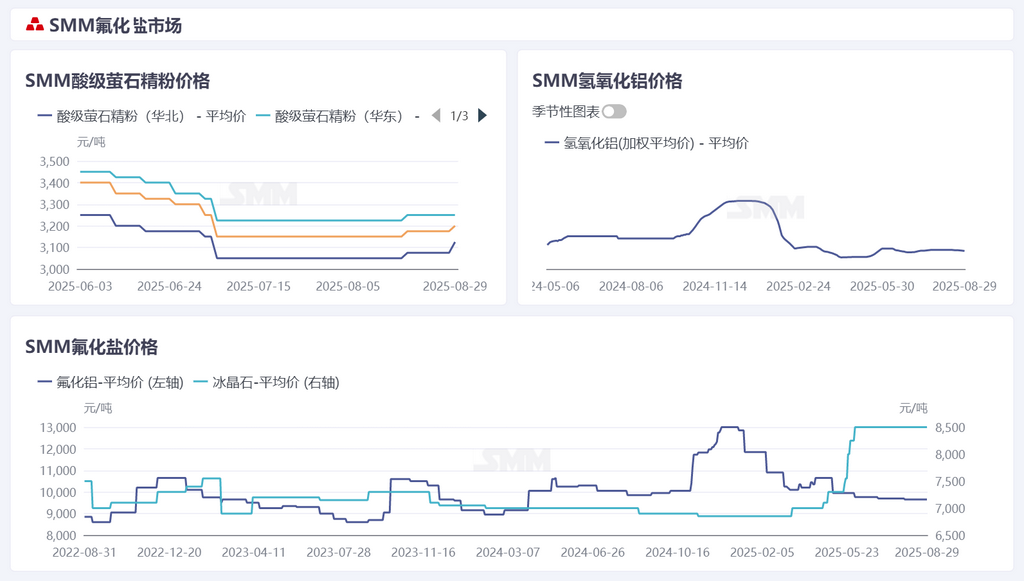Click the 2025-02-05 date label

(x=762, y=552)
